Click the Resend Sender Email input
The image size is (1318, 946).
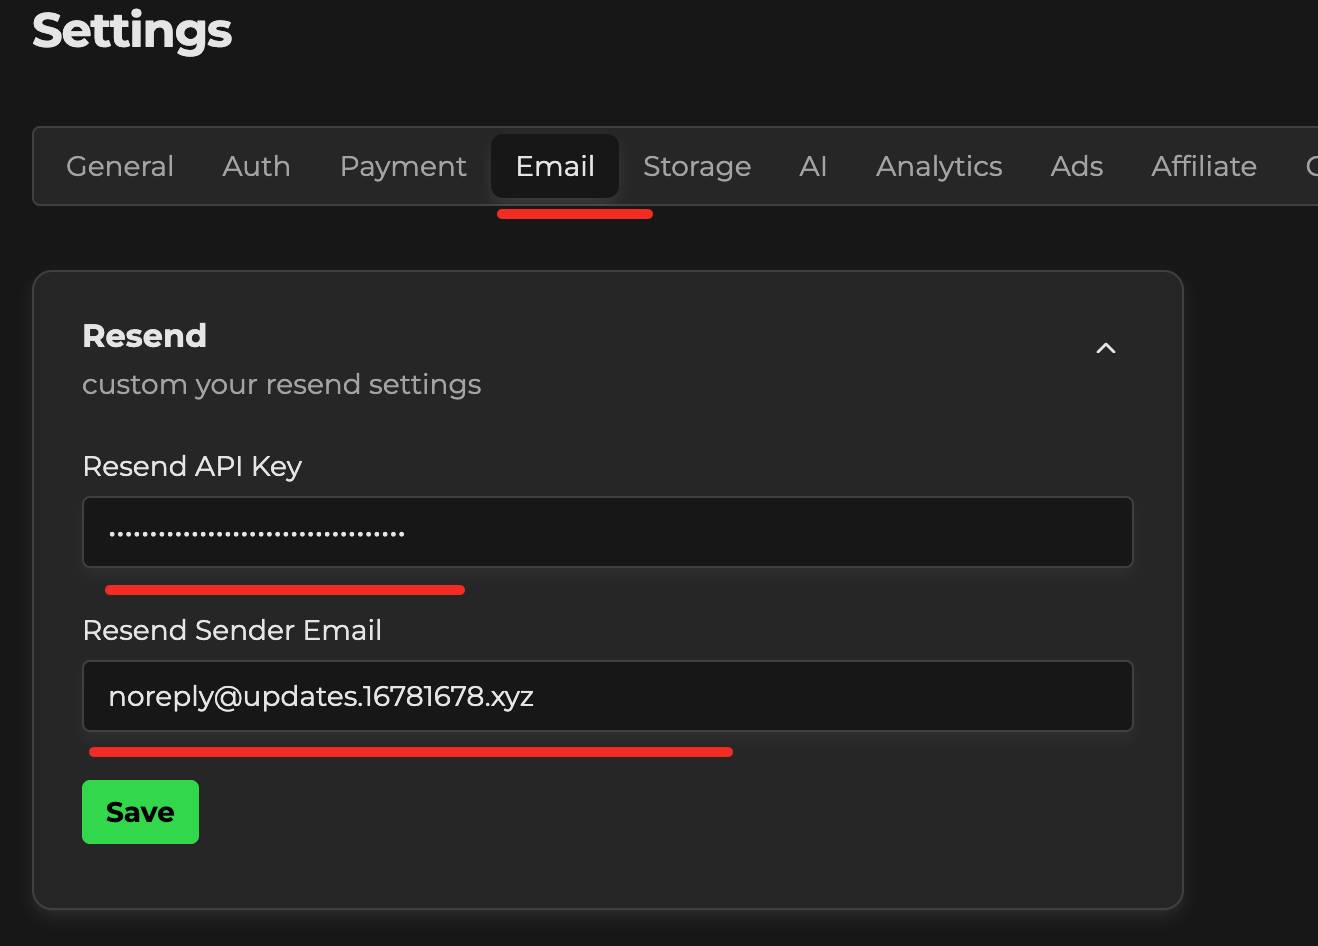click(607, 696)
